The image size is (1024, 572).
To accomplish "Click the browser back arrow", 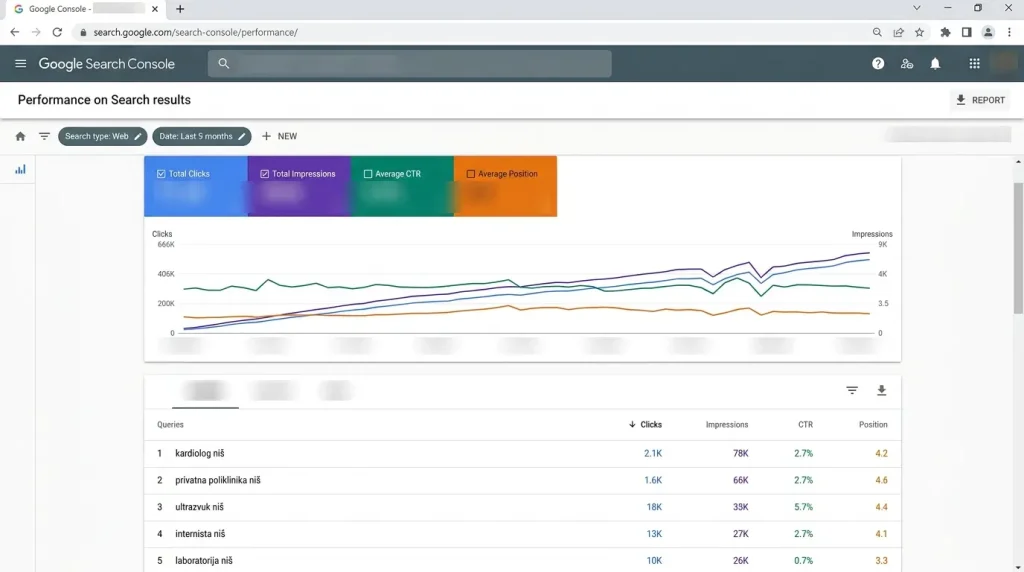I will (14, 32).
